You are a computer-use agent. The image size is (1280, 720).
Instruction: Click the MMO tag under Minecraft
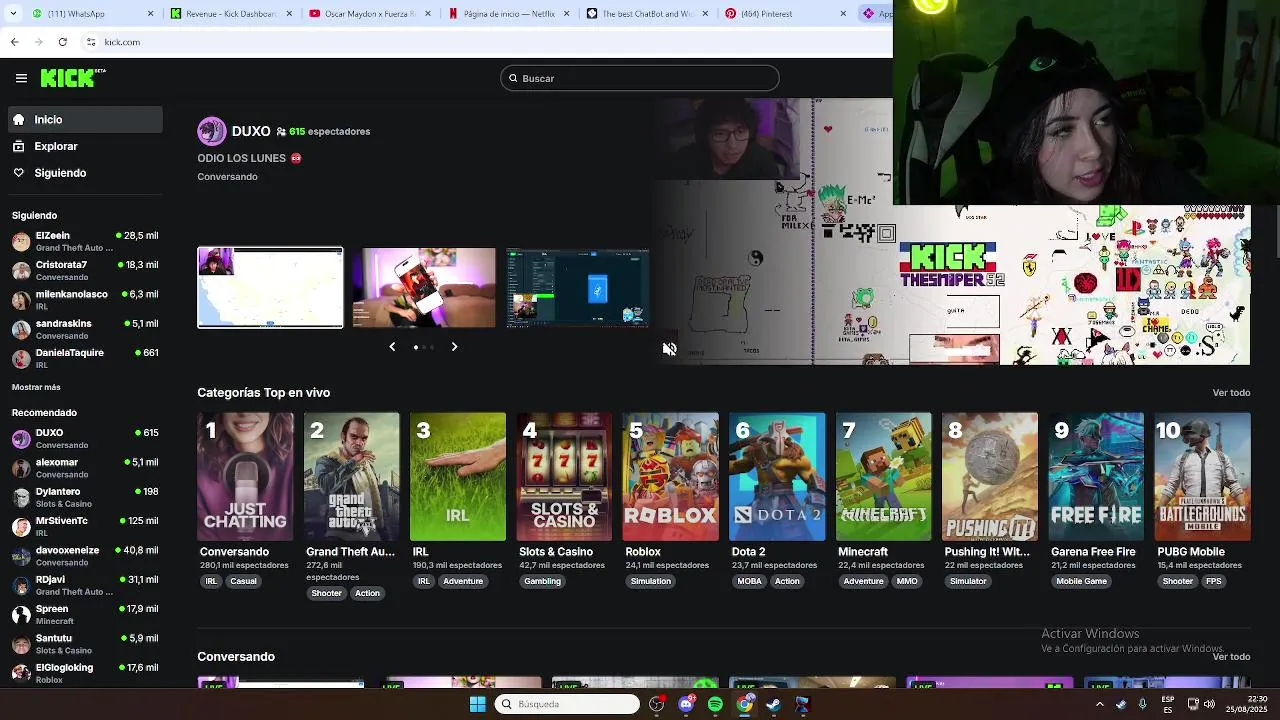(907, 581)
